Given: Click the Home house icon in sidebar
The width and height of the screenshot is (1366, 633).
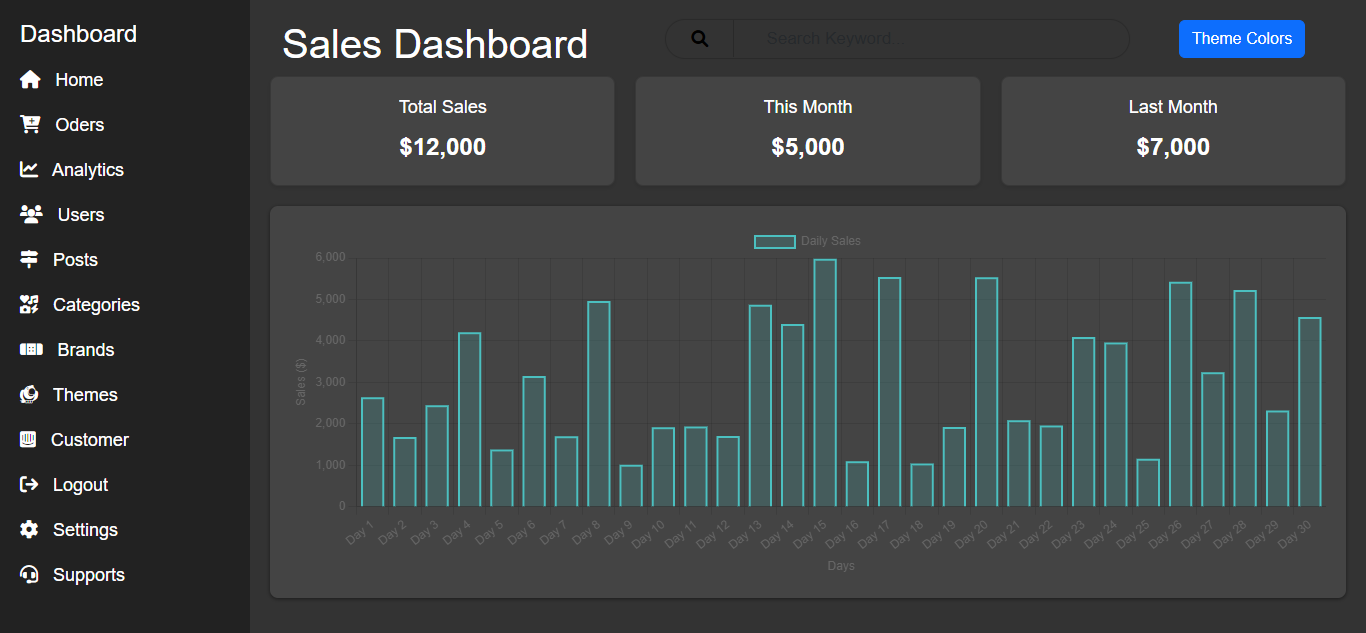Looking at the screenshot, I should coord(30,80).
